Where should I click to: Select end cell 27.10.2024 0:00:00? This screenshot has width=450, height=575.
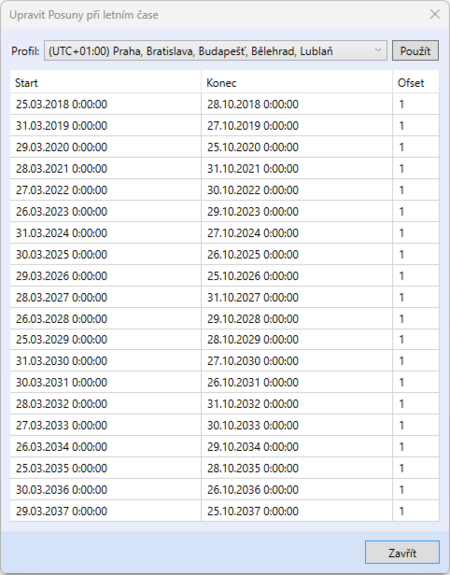297,233
